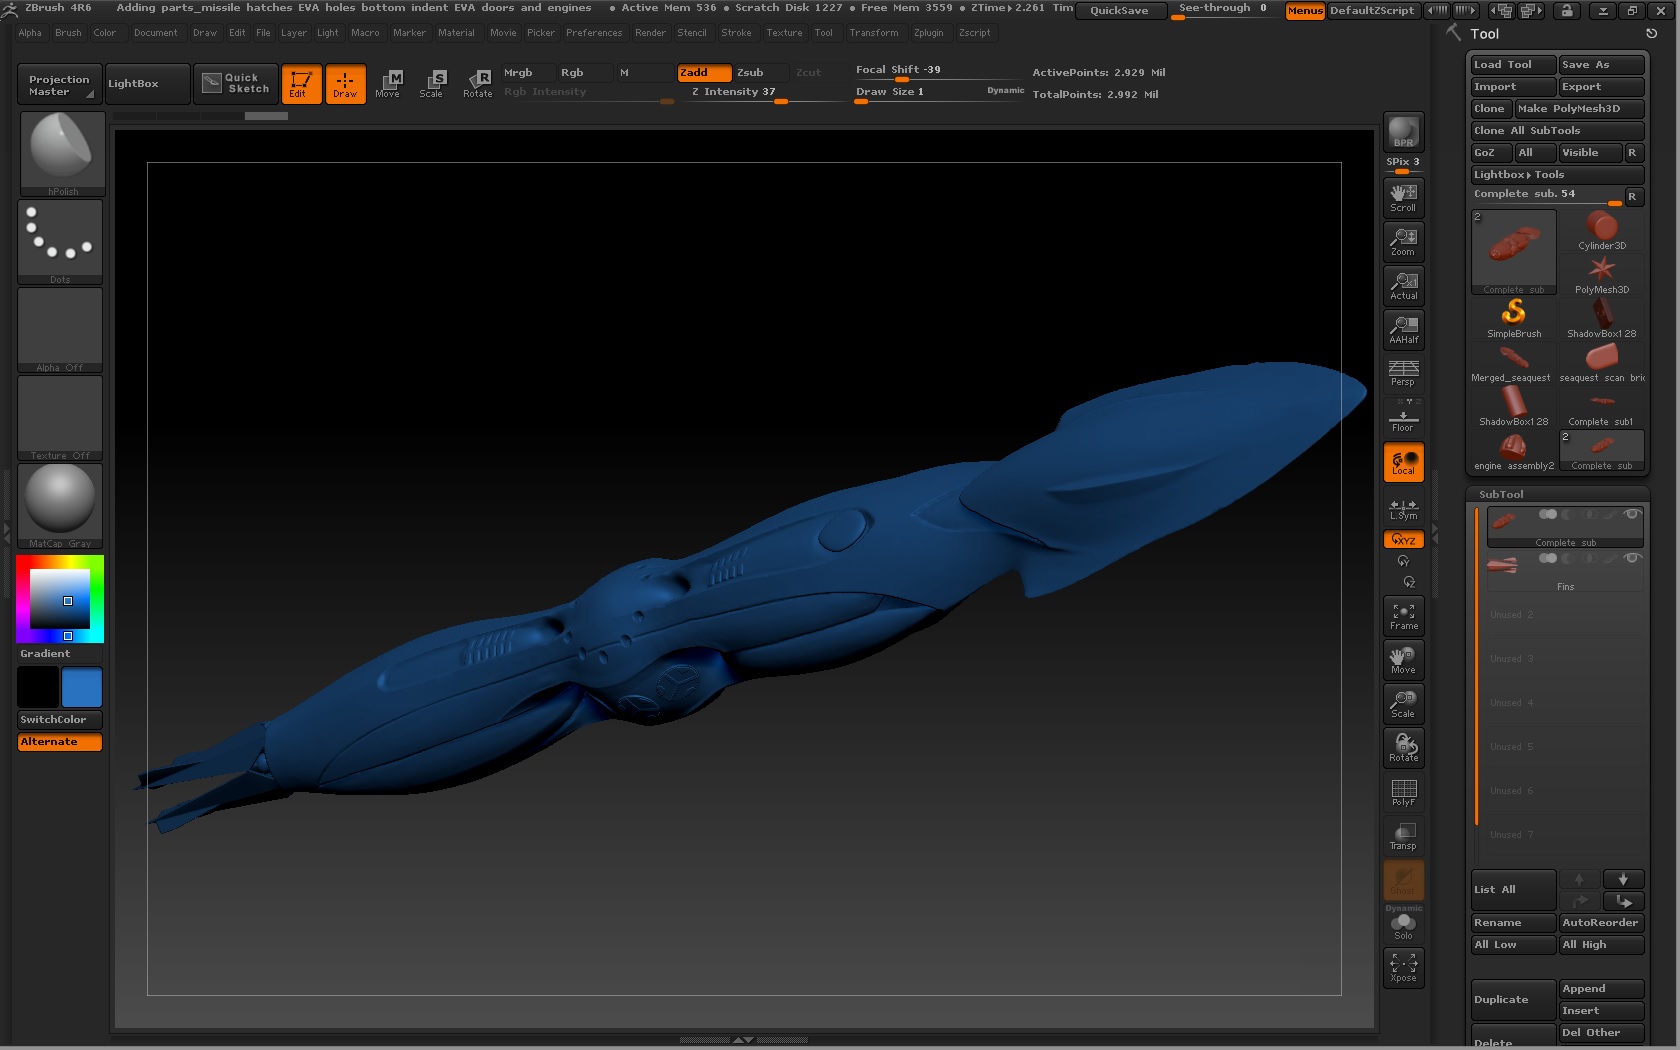Open the Alpha Off selector
1680x1050 pixels.
tap(60, 329)
